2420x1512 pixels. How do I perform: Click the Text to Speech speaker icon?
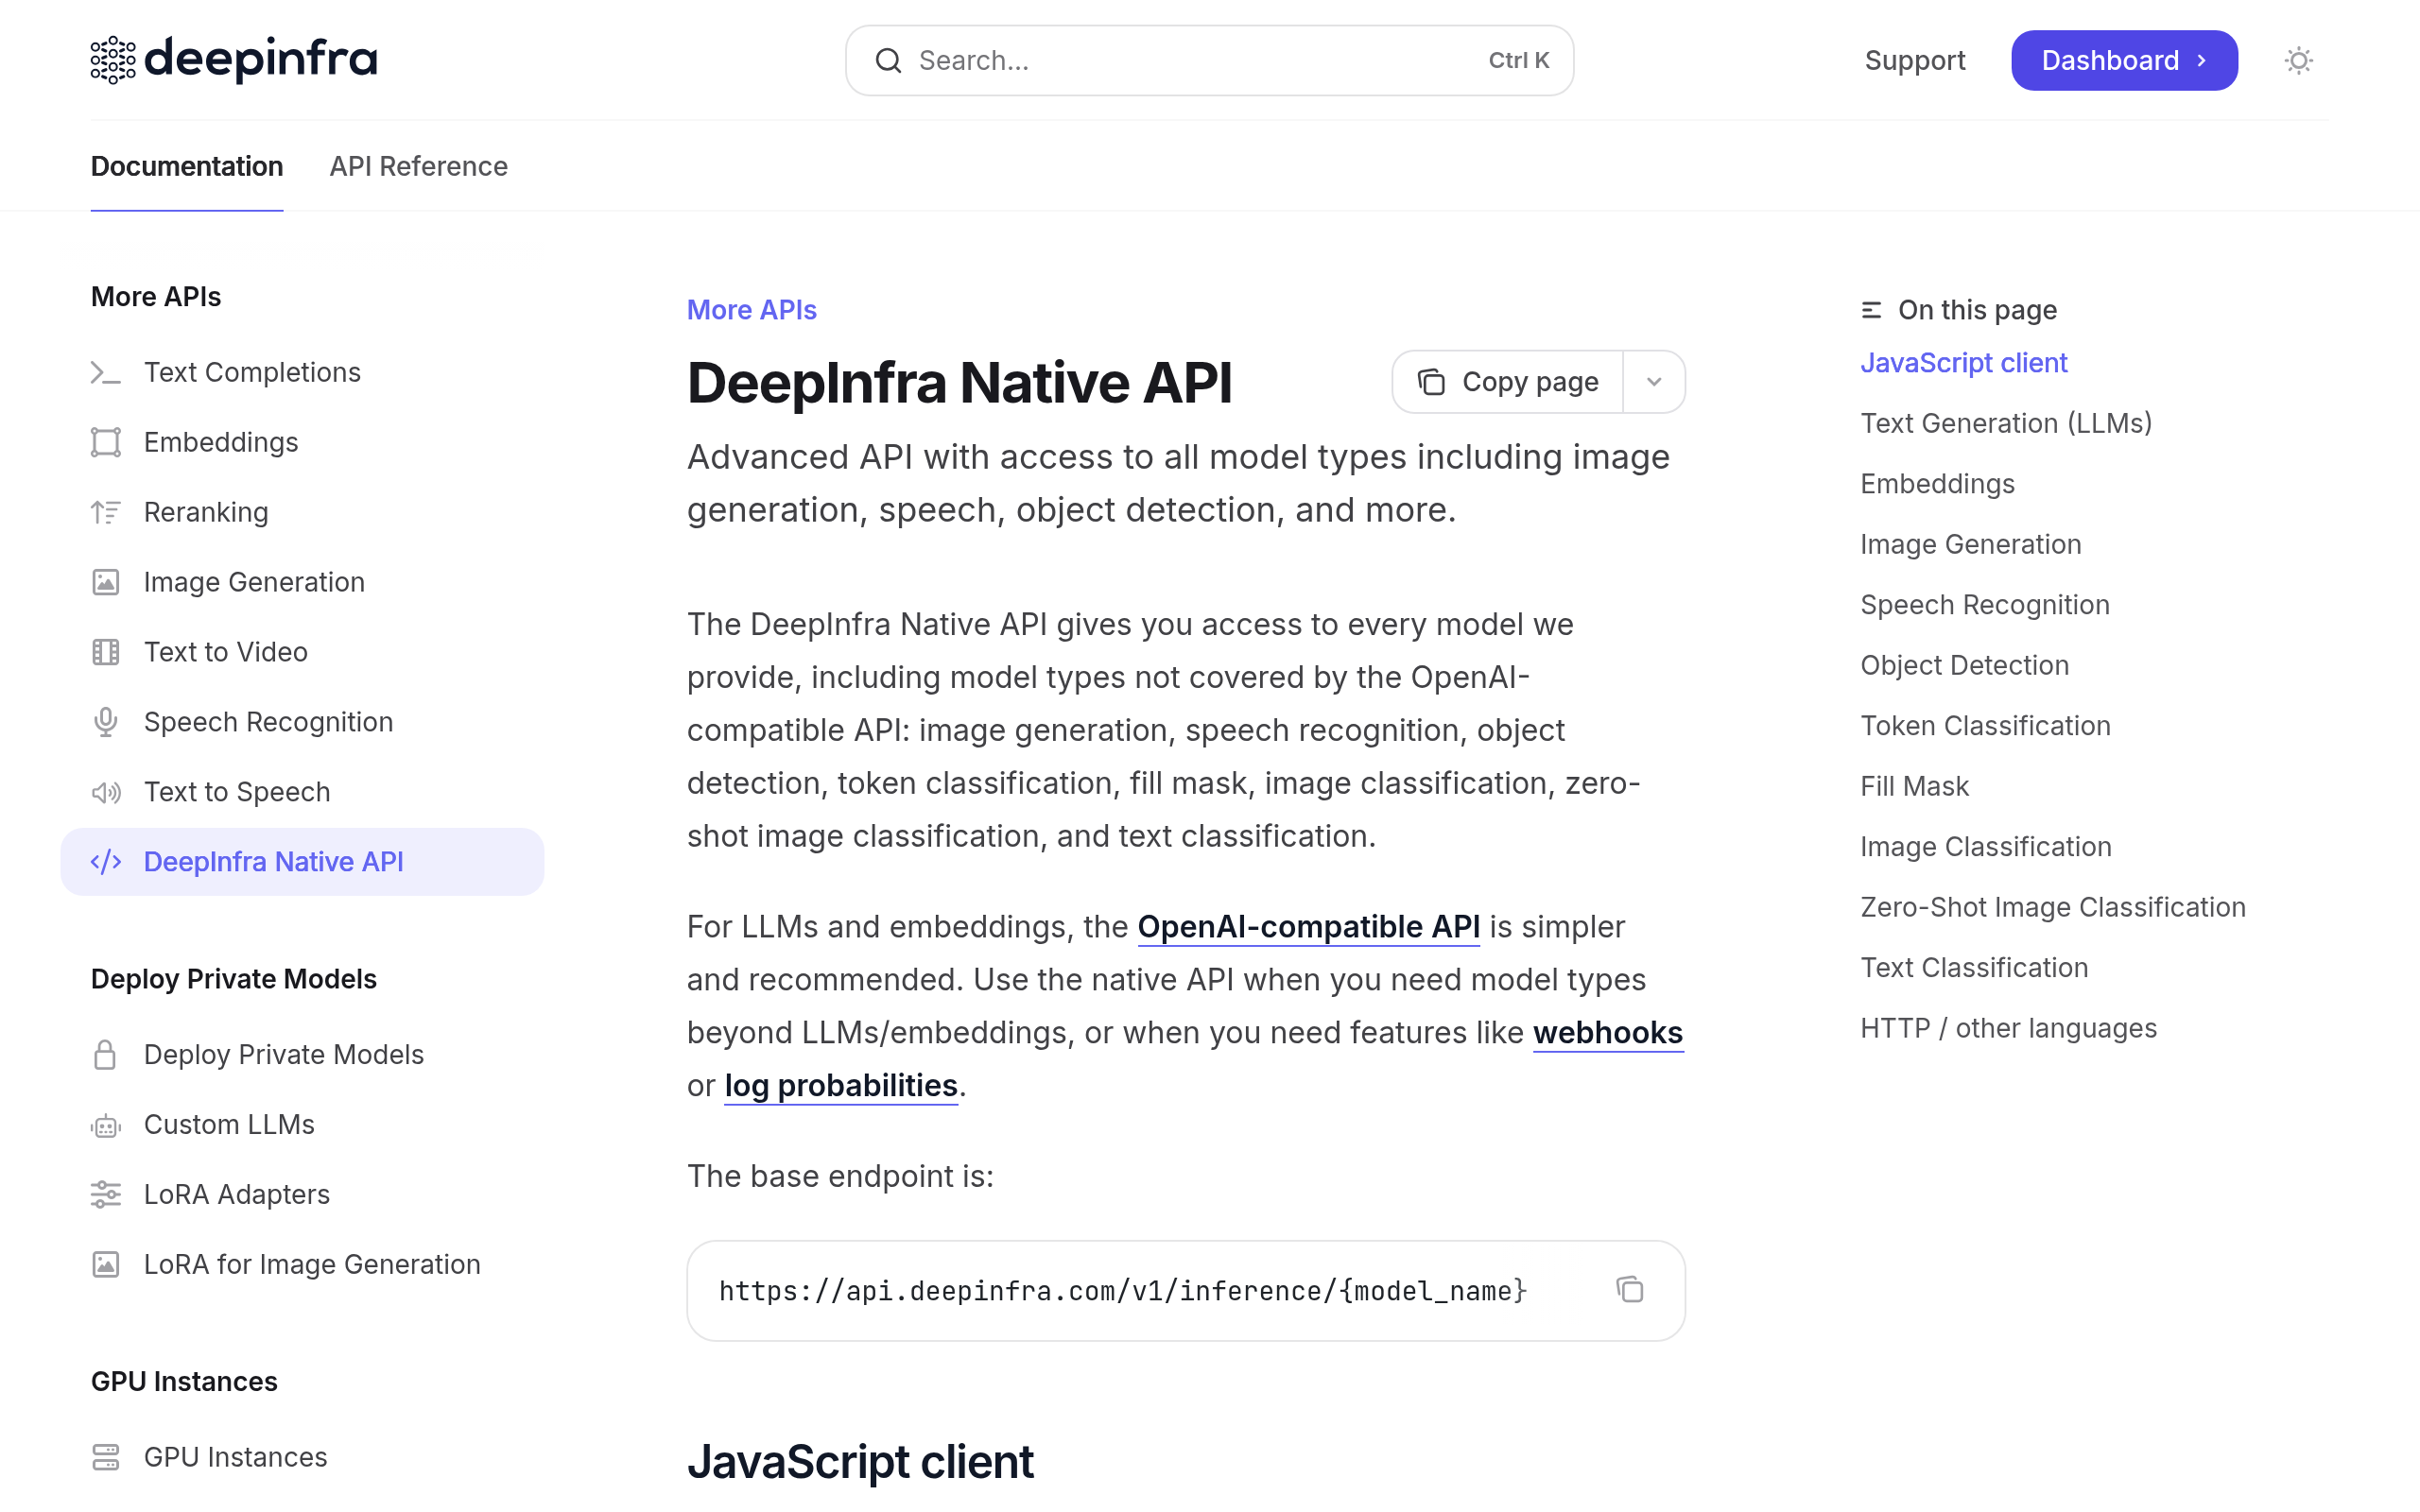point(105,792)
